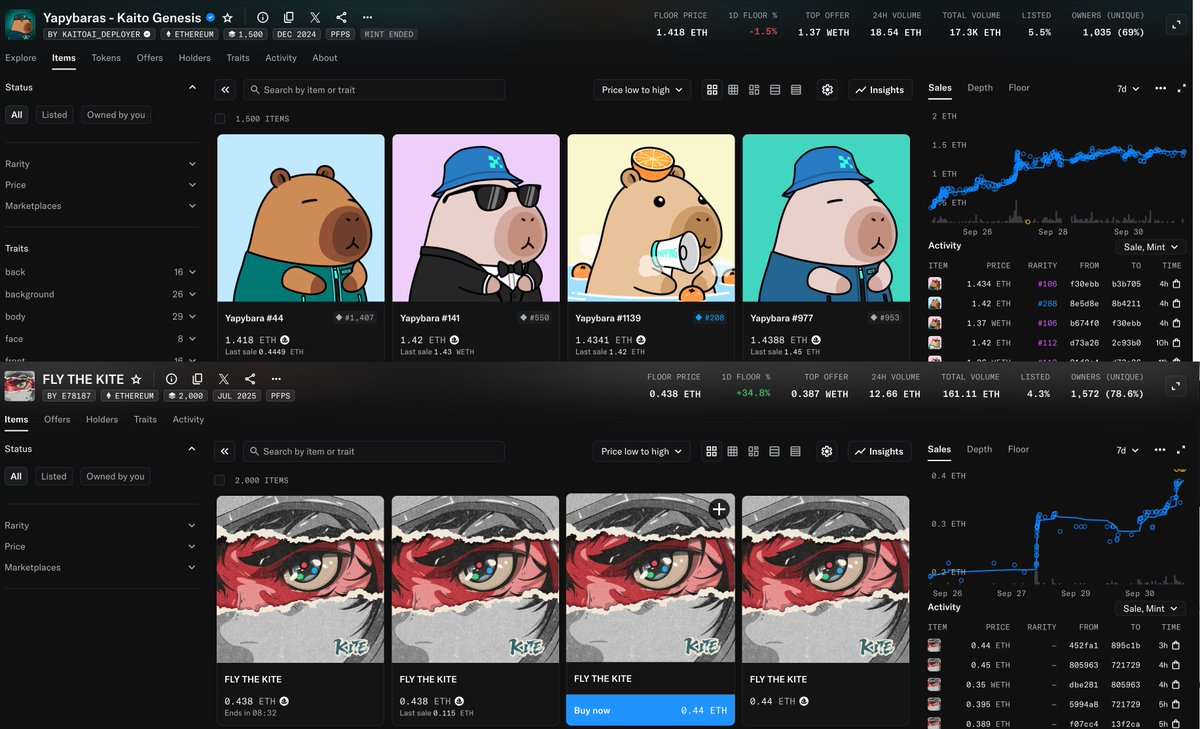This screenshot has width=1200, height=729.
Task: Open the settings gear in the Yapybaras toolbar
Action: (x=827, y=90)
